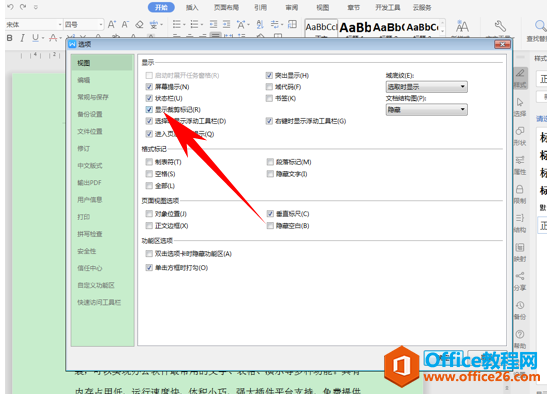This screenshot has height=394, width=547.
Task: Toggle Bold formatting in the ribbon
Action: click(x=10, y=38)
